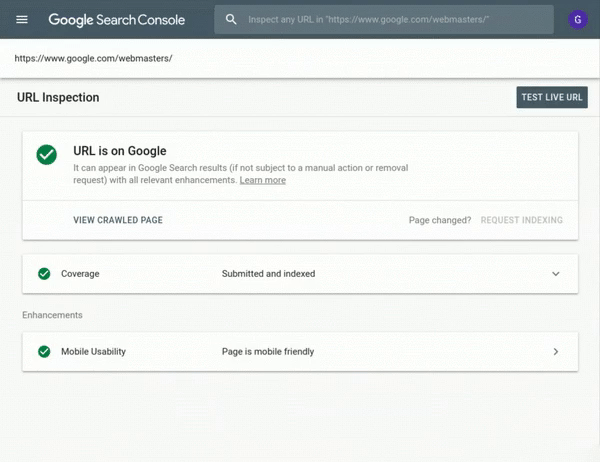Open the account avatar labeled G
Screen dimensions: 600x462
tap(577, 19)
